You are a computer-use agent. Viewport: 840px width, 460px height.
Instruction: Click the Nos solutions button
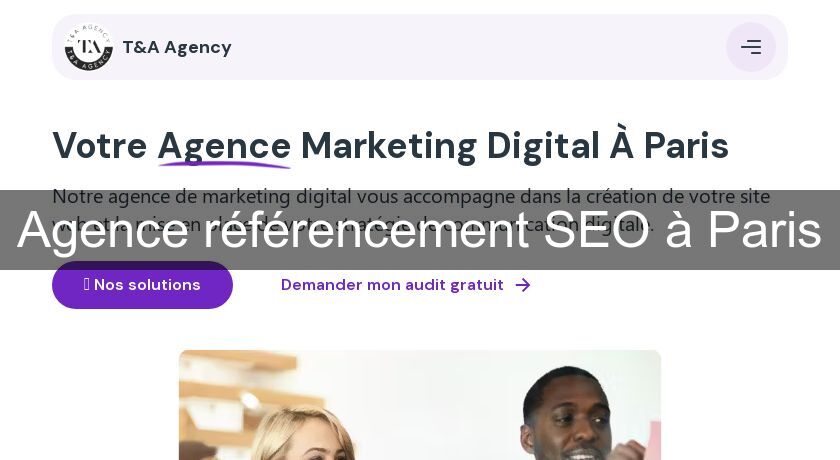(x=142, y=285)
